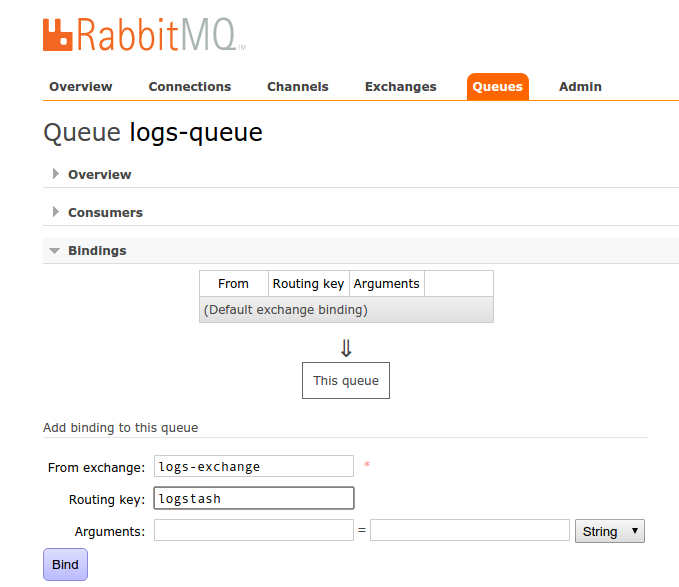Click the RabbitMQ logo
The image size is (679, 587).
point(144,35)
